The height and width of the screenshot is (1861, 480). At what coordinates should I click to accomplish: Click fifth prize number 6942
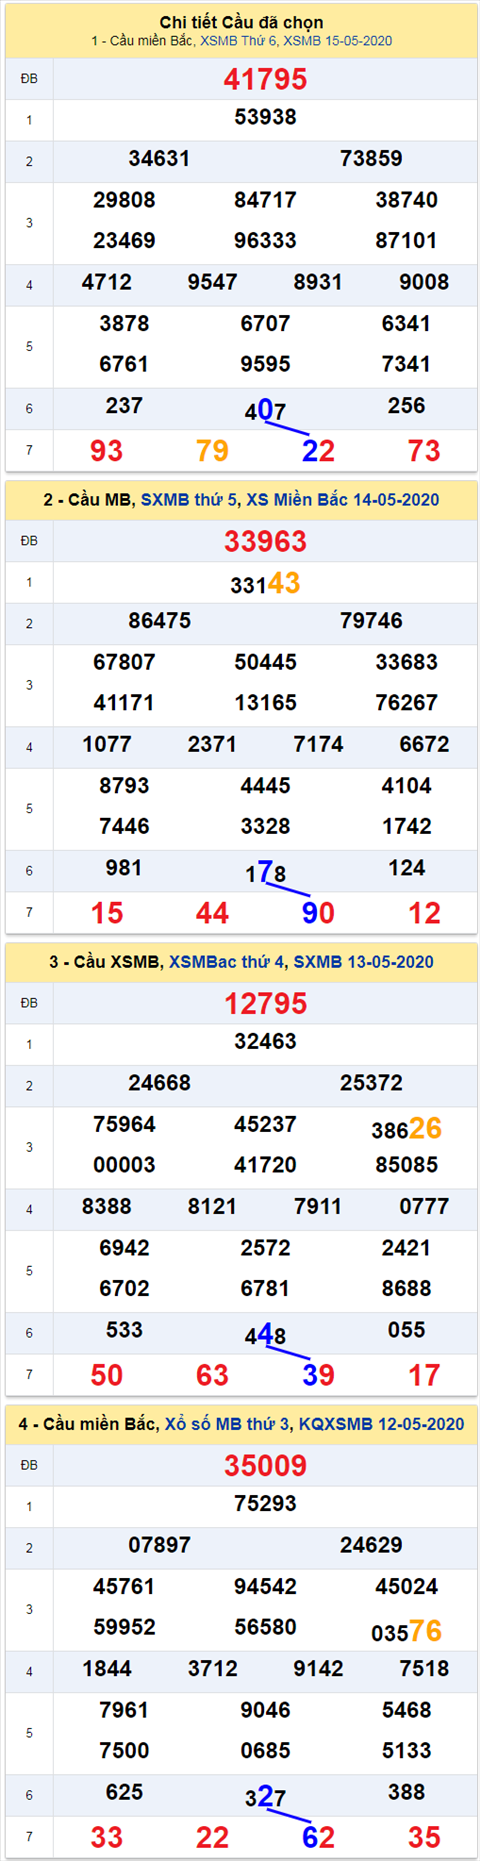tap(124, 1248)
